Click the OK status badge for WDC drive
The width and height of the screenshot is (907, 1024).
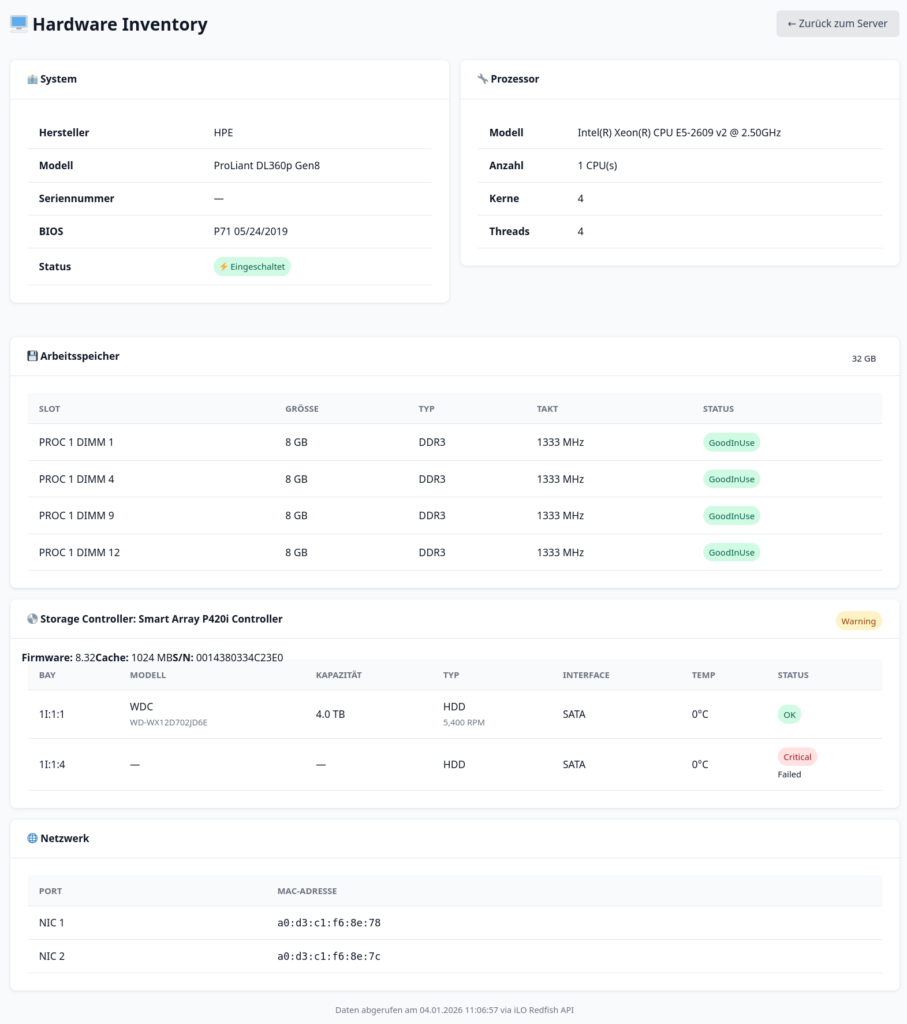(x=789, y=715)
